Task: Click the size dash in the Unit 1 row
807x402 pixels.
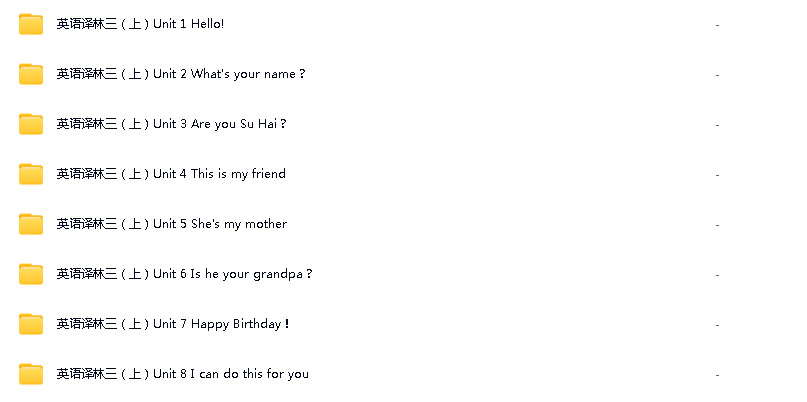Action: 717,25
